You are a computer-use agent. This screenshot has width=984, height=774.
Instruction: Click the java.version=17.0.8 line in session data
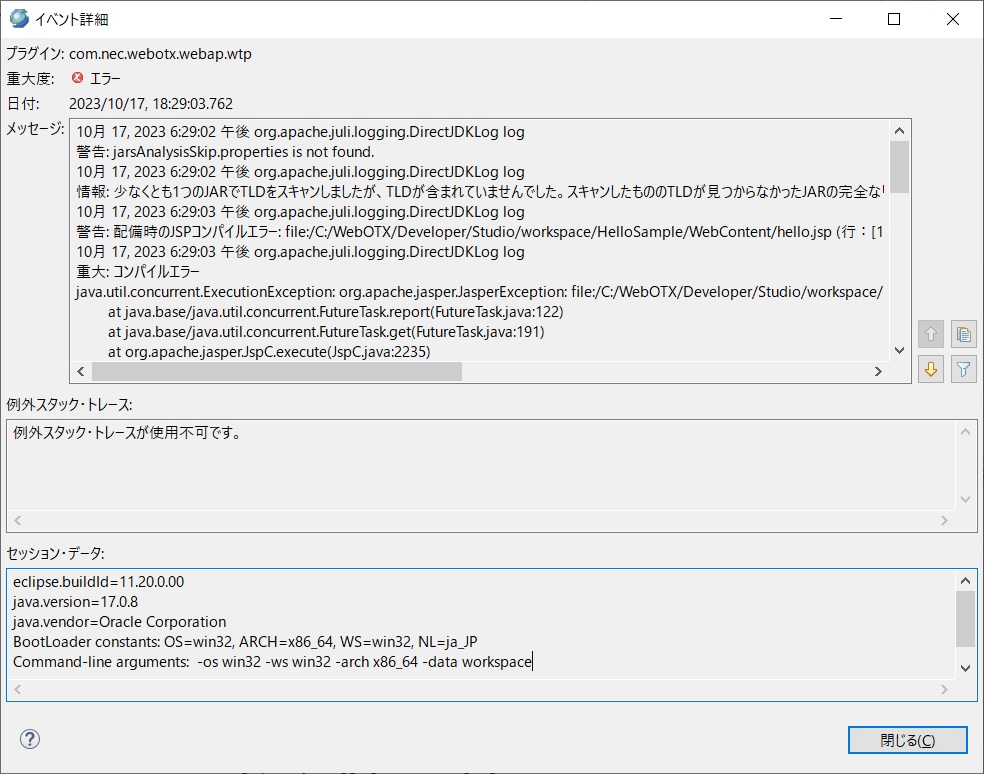[x=76, y=601]
